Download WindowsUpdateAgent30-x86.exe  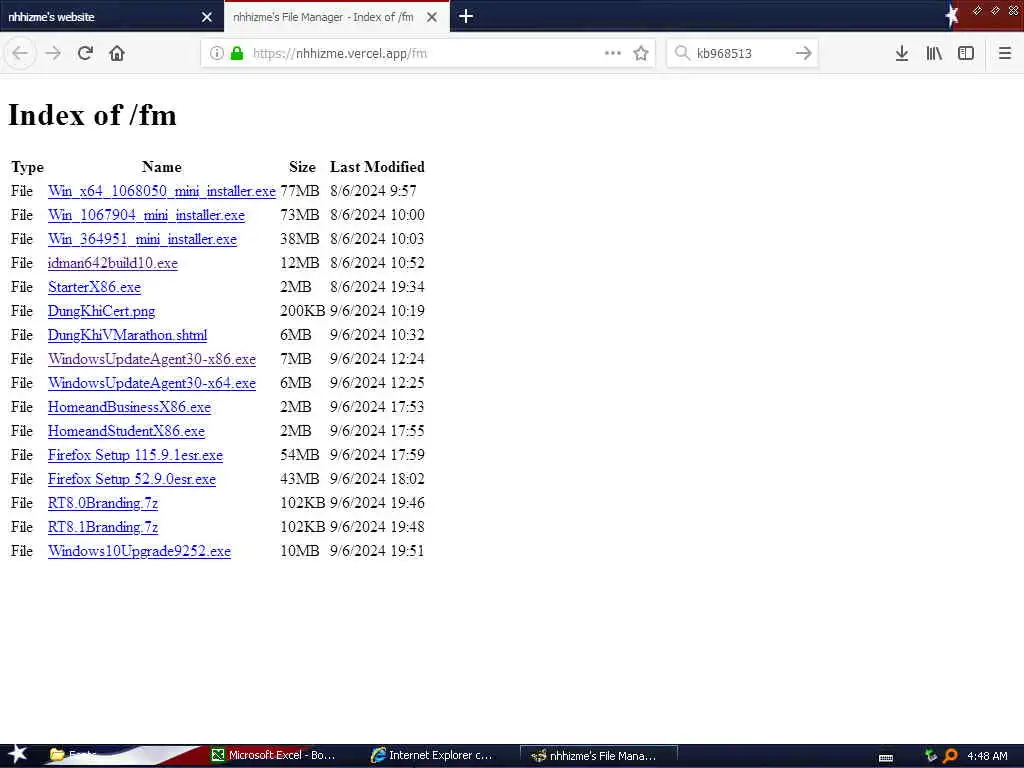(x=152, y=359)
